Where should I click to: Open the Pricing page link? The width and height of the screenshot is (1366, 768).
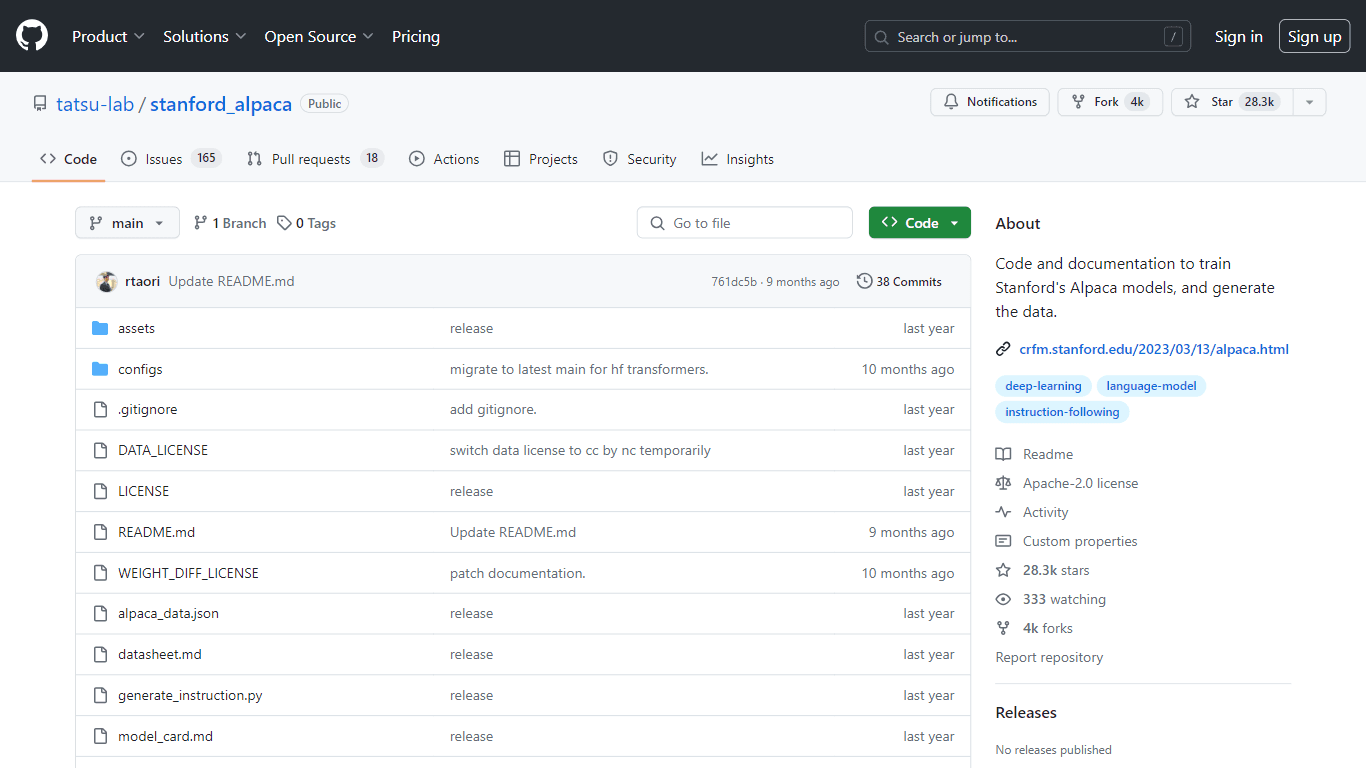(416, 36)
